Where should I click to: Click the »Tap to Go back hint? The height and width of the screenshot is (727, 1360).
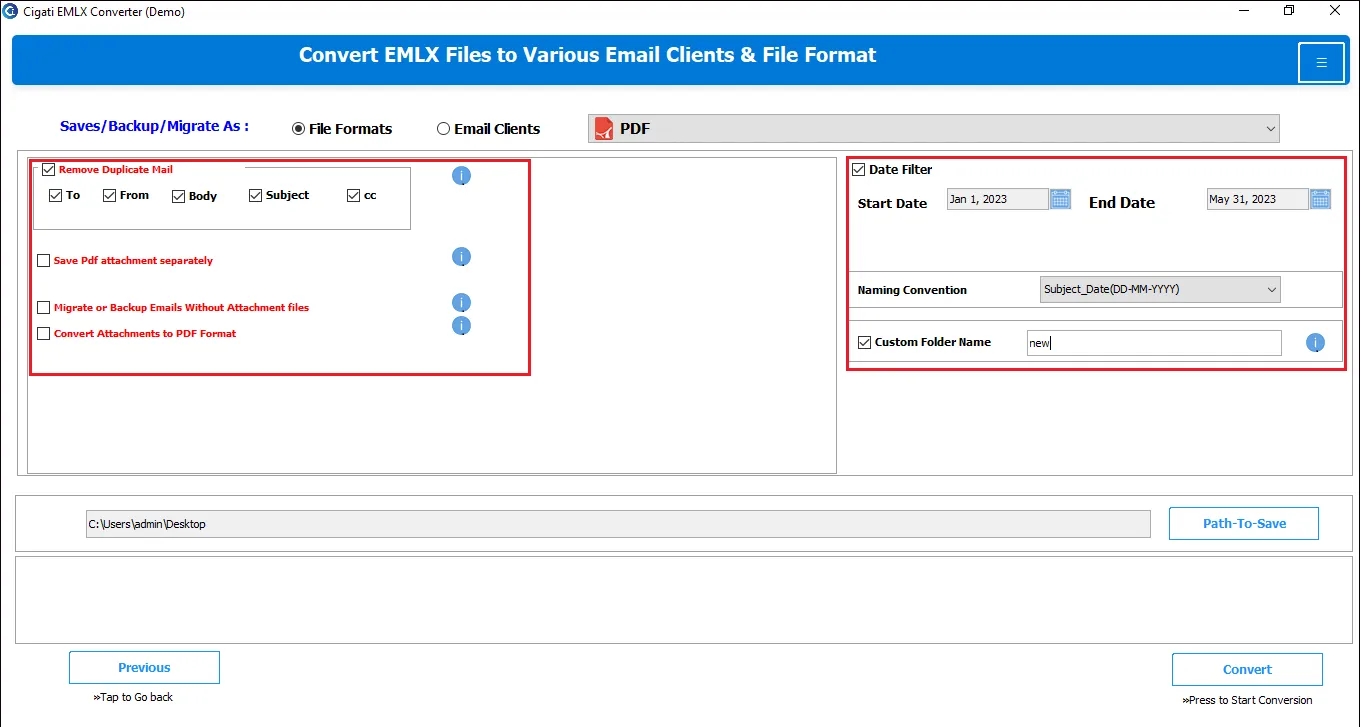[133, 697]
